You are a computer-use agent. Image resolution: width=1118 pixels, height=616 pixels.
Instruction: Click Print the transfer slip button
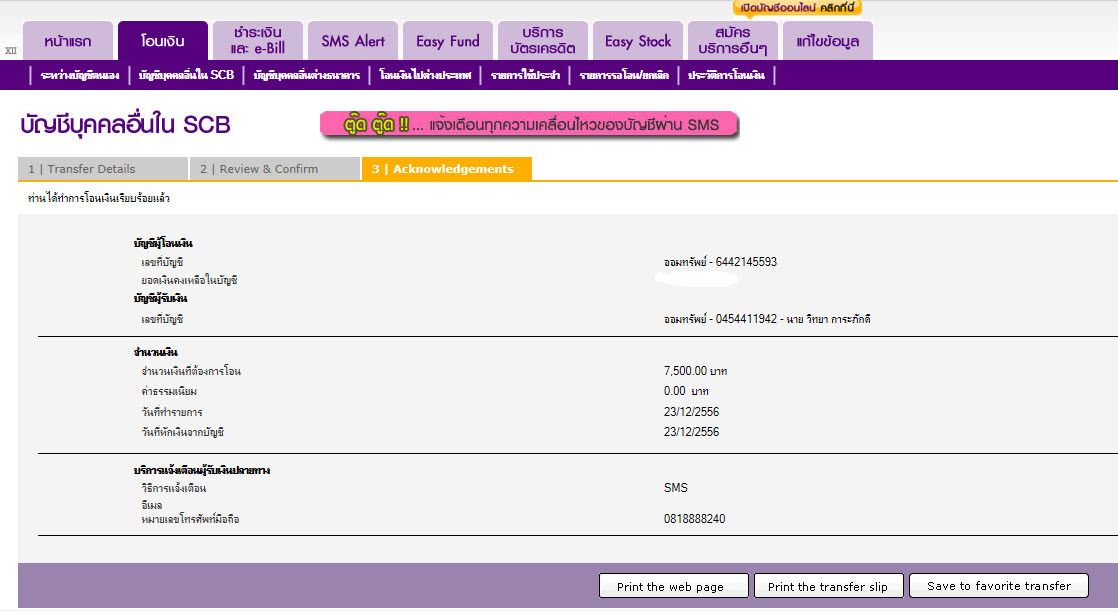tap(829, 586)
